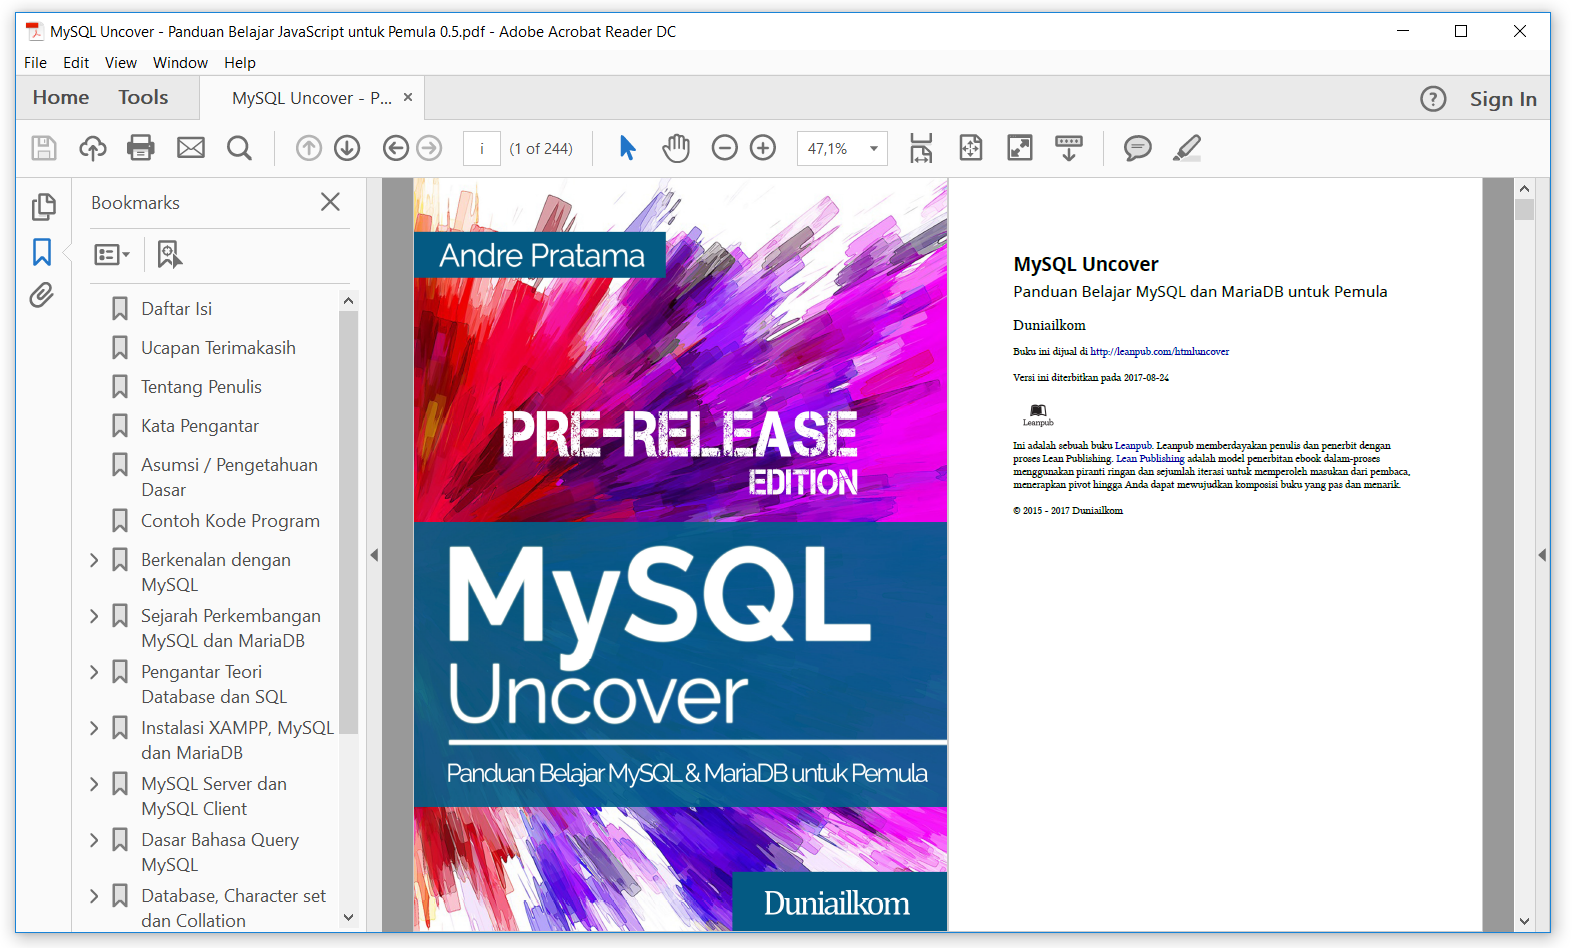Image resolution: width=1572 pixels, height=948 pixels.
Task: Click the document vertical scrollbar thumb
Action: [1524, 210]
